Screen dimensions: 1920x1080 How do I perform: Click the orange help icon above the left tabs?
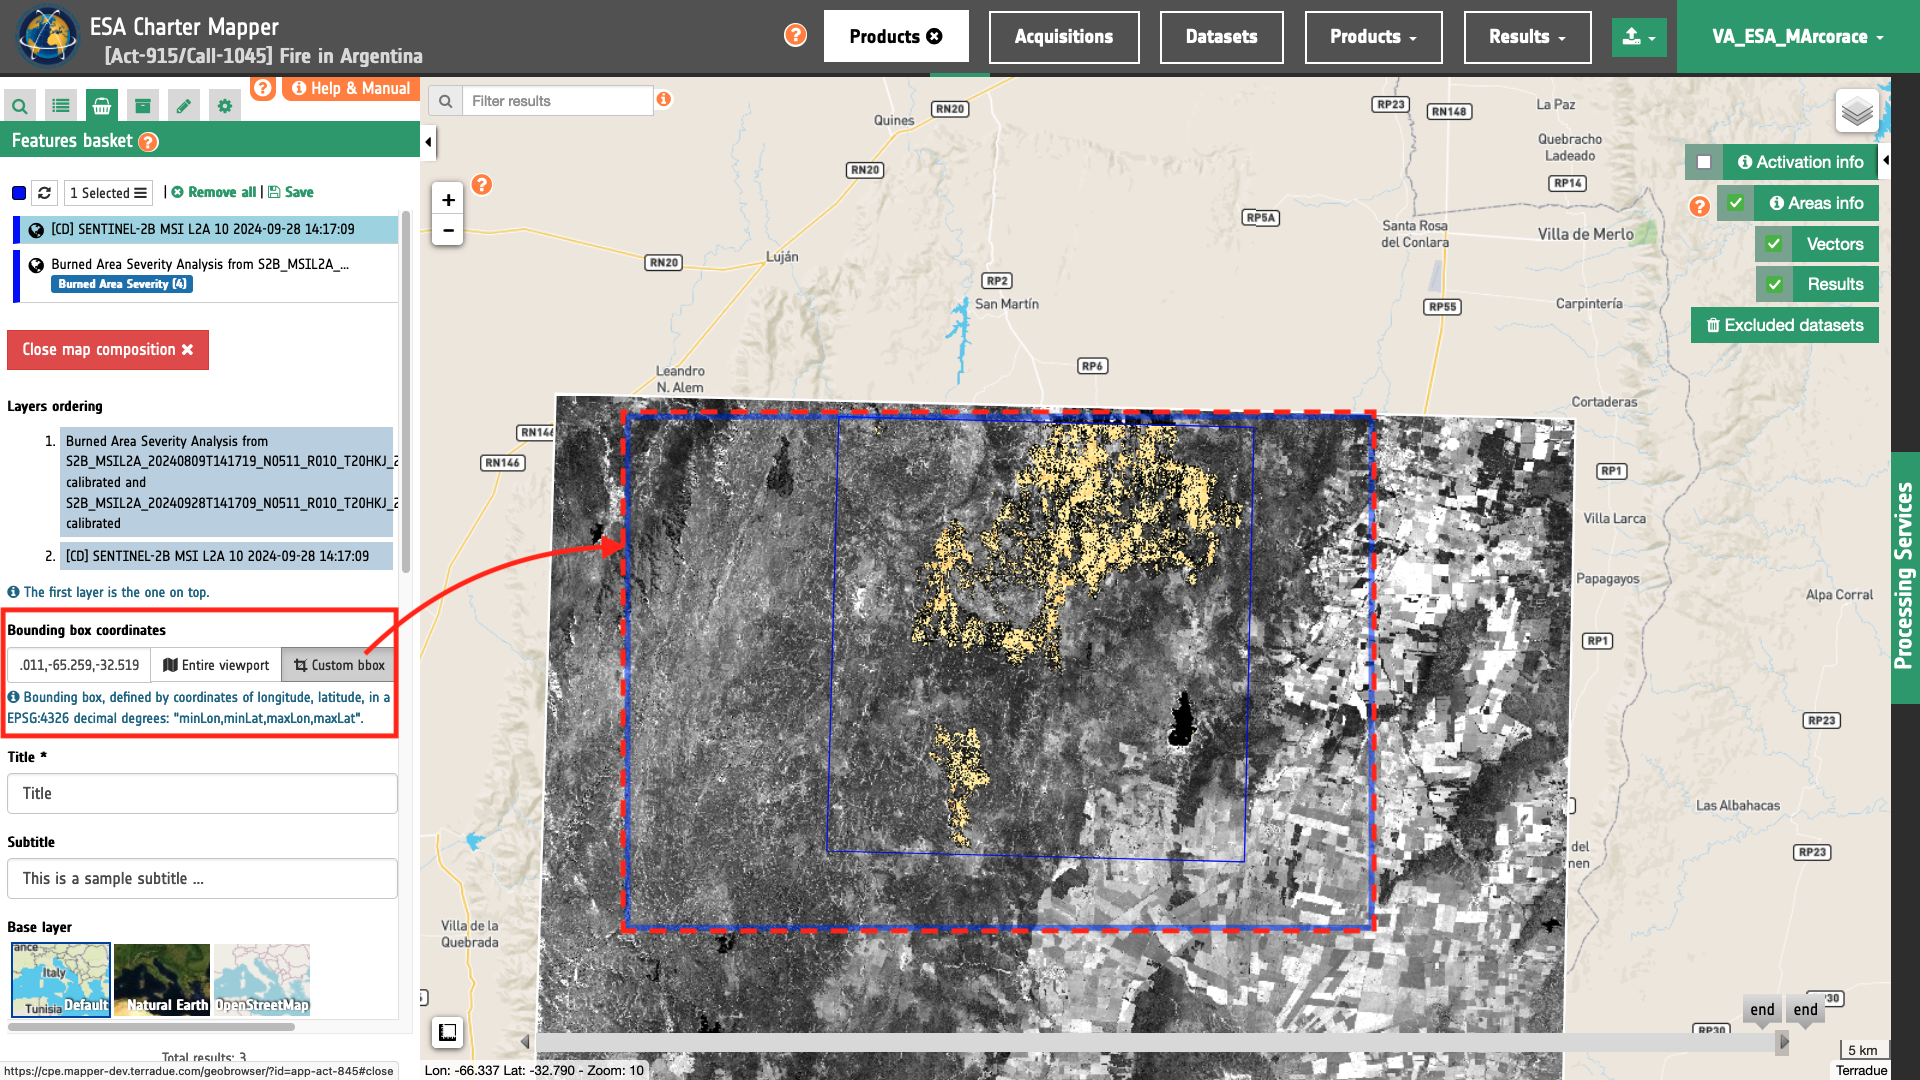point(263,88)
